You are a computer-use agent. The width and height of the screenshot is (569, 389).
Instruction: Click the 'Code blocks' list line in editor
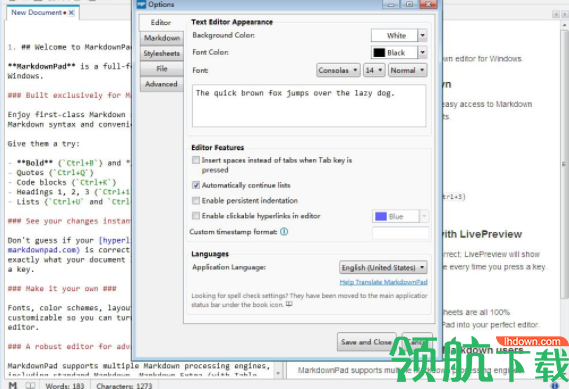point(62,182)
